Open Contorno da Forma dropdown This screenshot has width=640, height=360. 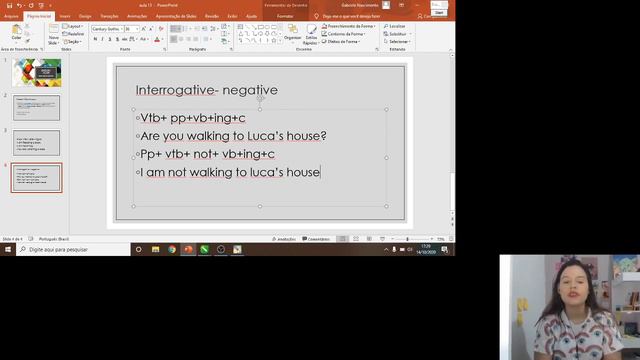pos(343,34)
